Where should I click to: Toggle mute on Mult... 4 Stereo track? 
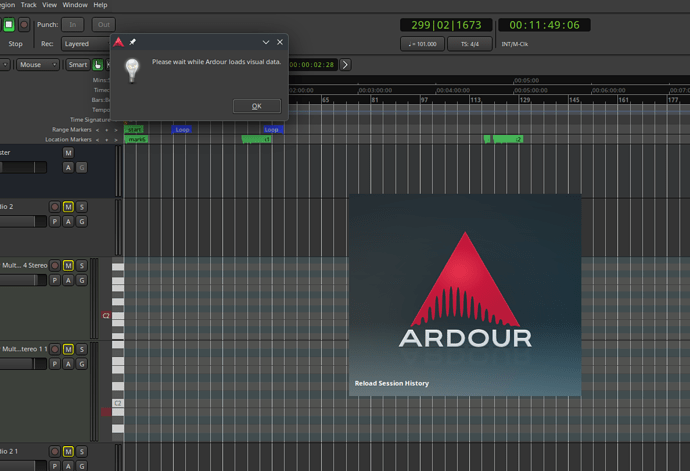pyautogui.click(x=68, y=265)
